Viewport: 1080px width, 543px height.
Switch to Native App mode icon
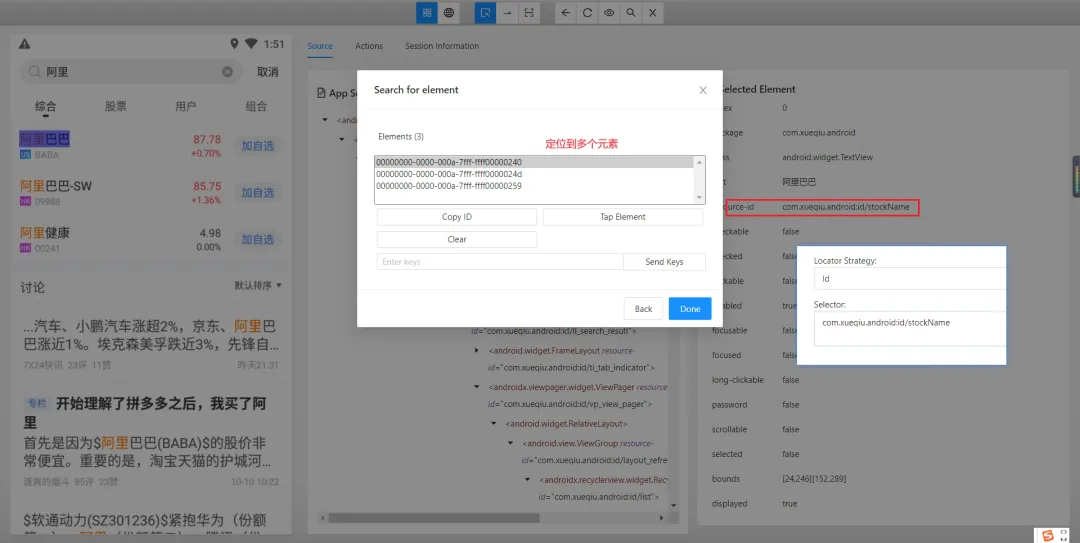pos(427,12)
